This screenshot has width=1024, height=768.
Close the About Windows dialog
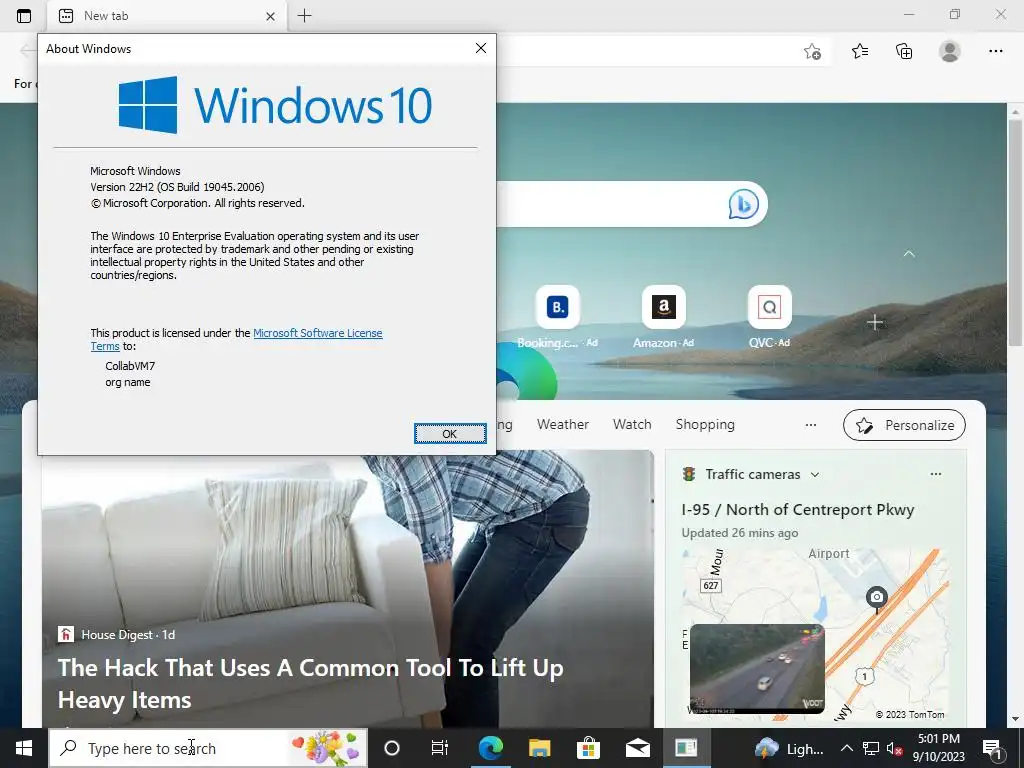[x=481, y=48]
